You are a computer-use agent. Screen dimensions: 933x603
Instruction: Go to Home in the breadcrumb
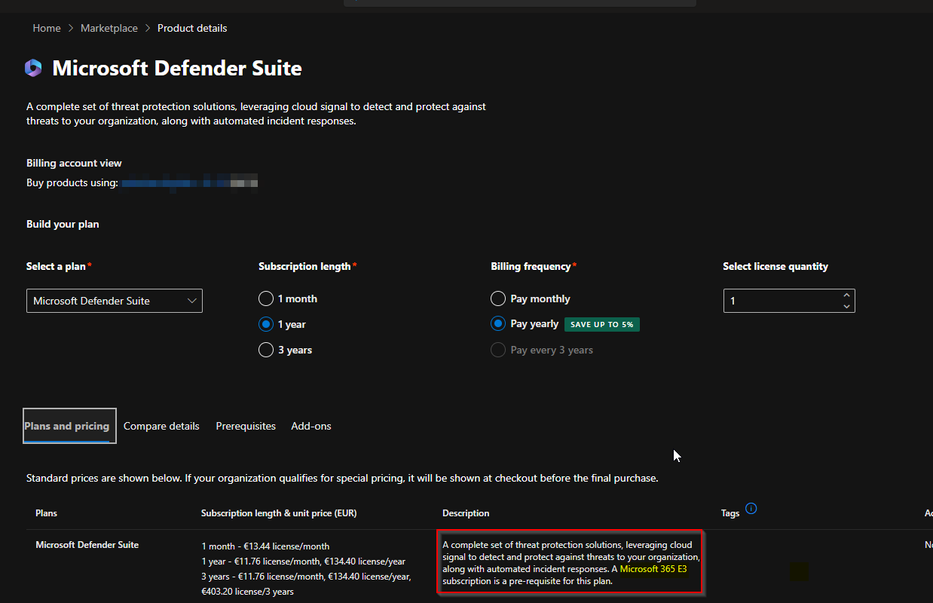[x=46, y=28]
